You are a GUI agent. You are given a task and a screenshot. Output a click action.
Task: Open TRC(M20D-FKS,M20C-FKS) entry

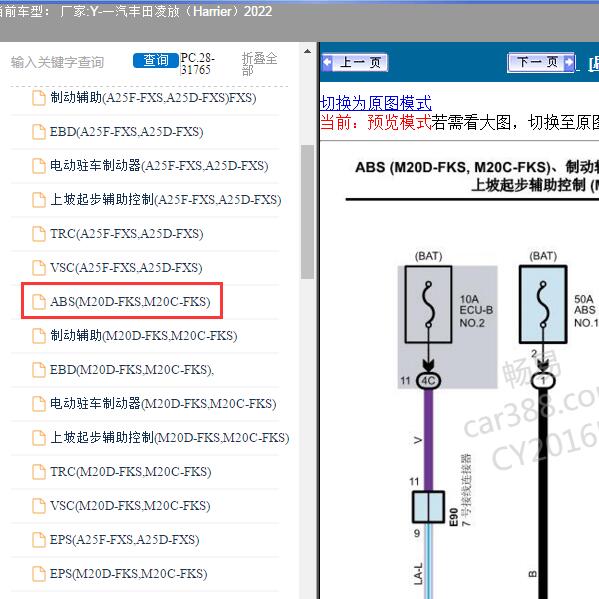pos(131,471)
